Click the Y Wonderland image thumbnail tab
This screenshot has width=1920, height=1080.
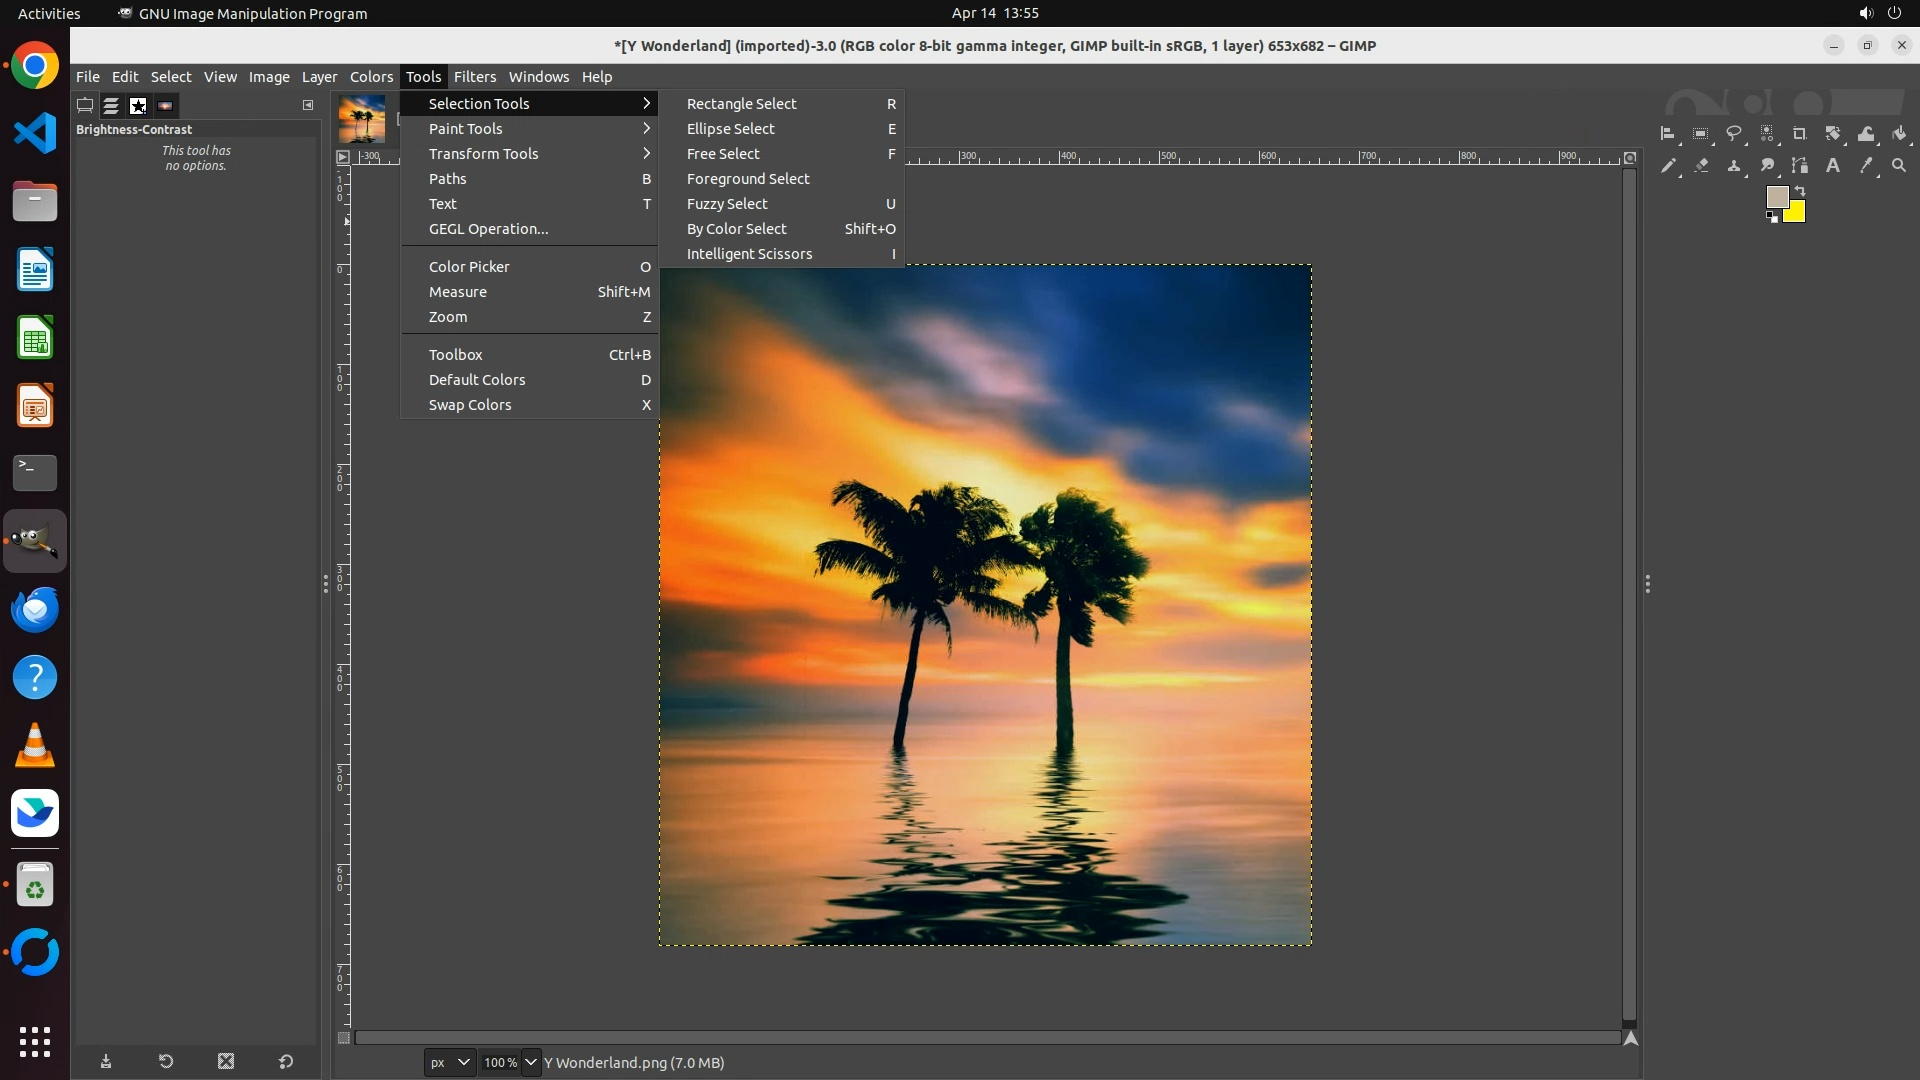coord(361,118)
